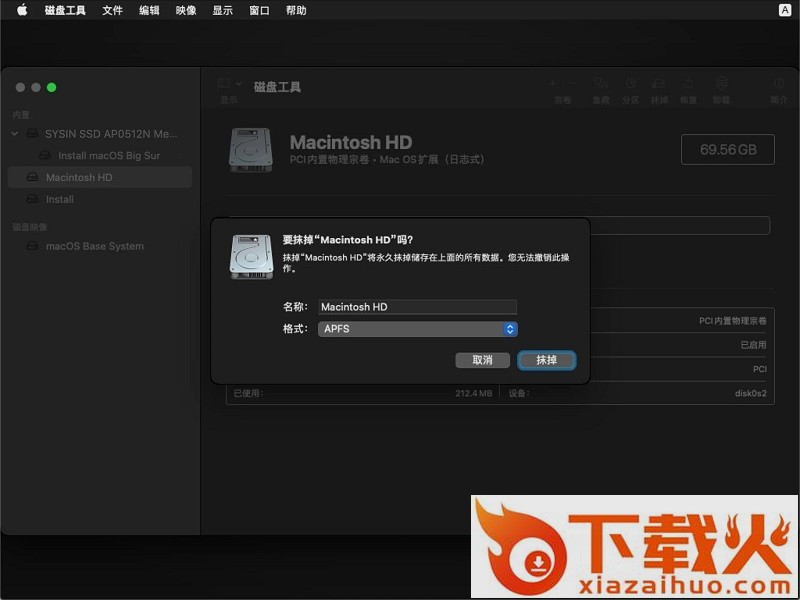
Task: Select the Install volume in sidebar
Action: 100,199
